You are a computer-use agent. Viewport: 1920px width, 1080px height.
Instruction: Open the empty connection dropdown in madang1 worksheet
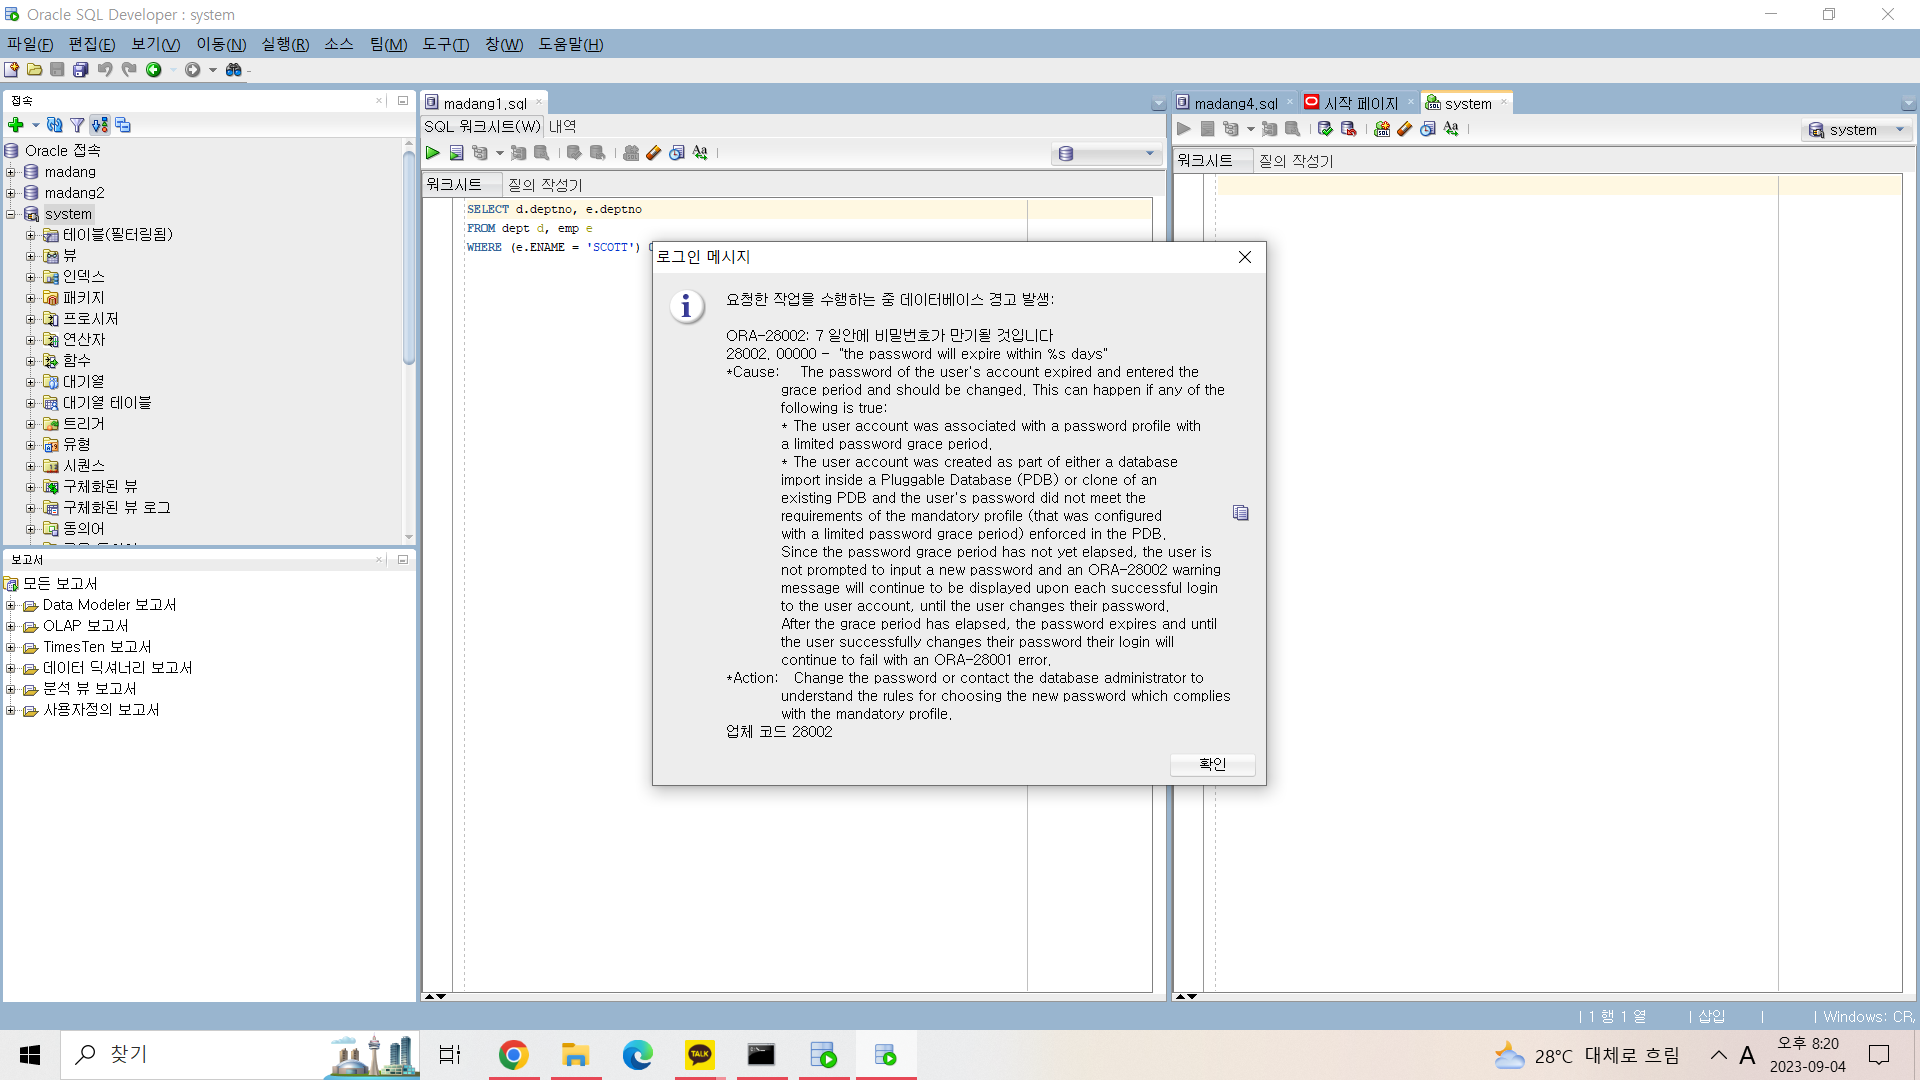1149,154
